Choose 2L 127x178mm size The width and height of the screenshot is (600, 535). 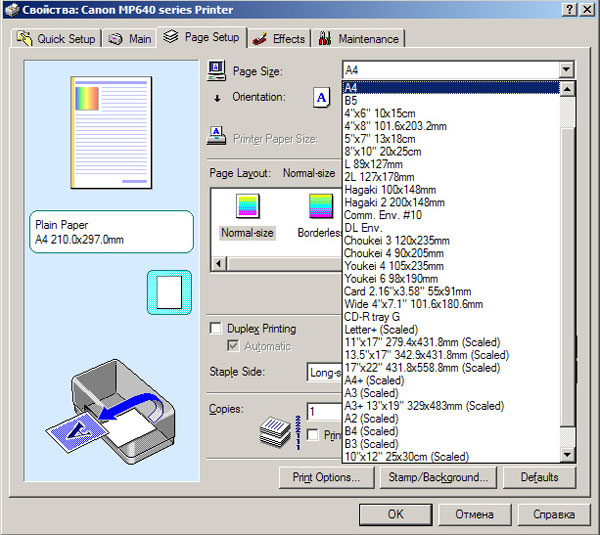click(451, 177)
